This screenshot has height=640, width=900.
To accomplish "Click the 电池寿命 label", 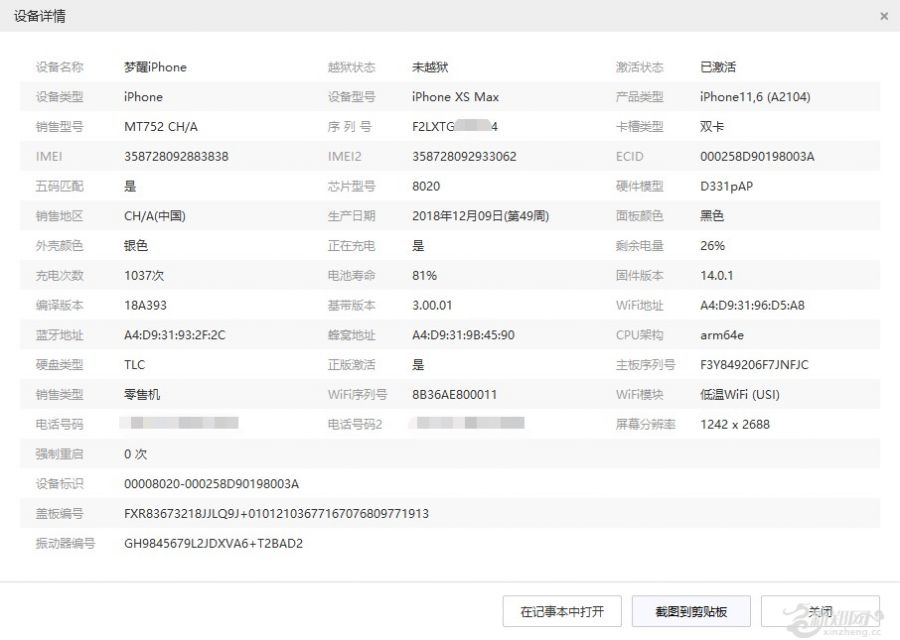I will point(351,276).
